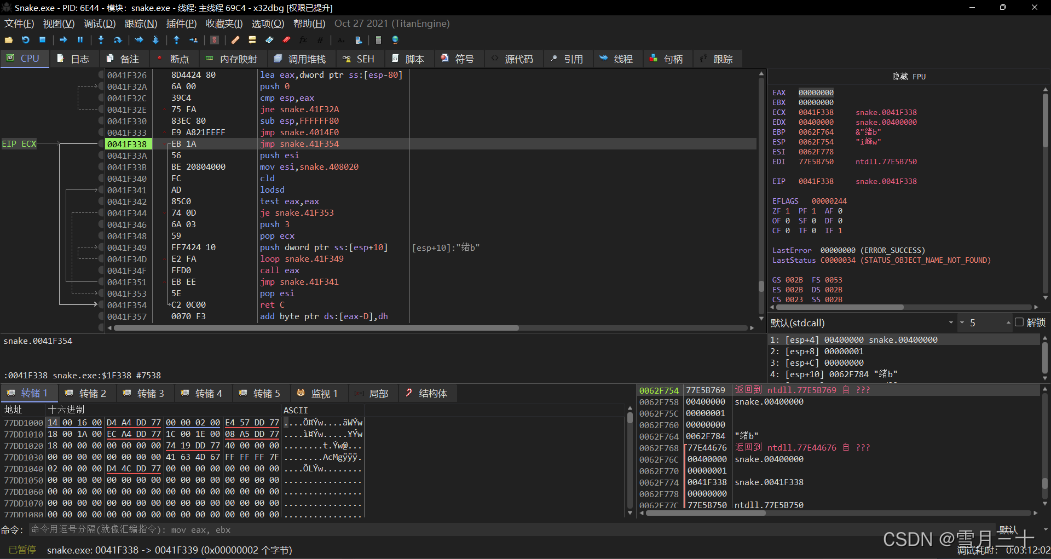This screenshot has height=559, width=1051.
Task: Open Bookmarks red toolbar icon
Action: pyautogui.click(x=286, y=40)
